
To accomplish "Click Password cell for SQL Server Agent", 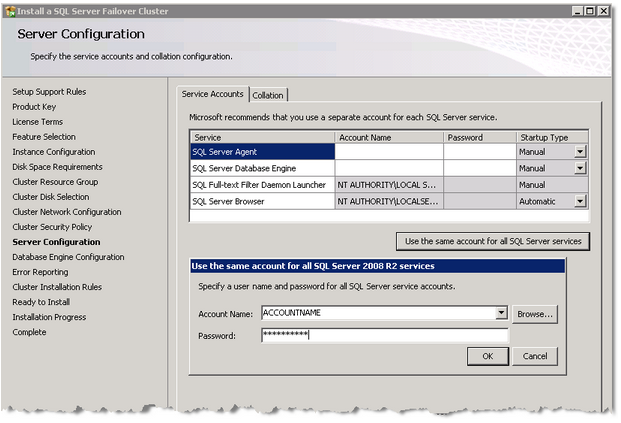I will [480, 152].
